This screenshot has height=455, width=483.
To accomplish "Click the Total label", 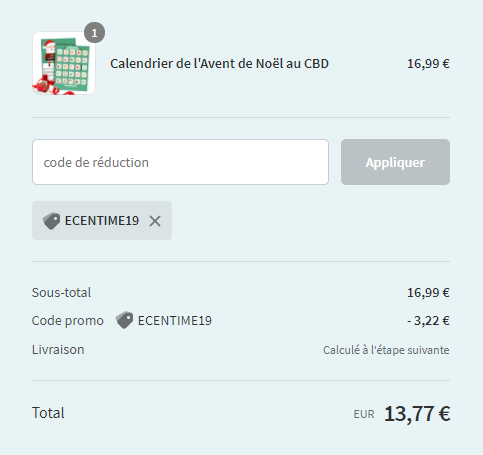I will click(x=48, y=413).
